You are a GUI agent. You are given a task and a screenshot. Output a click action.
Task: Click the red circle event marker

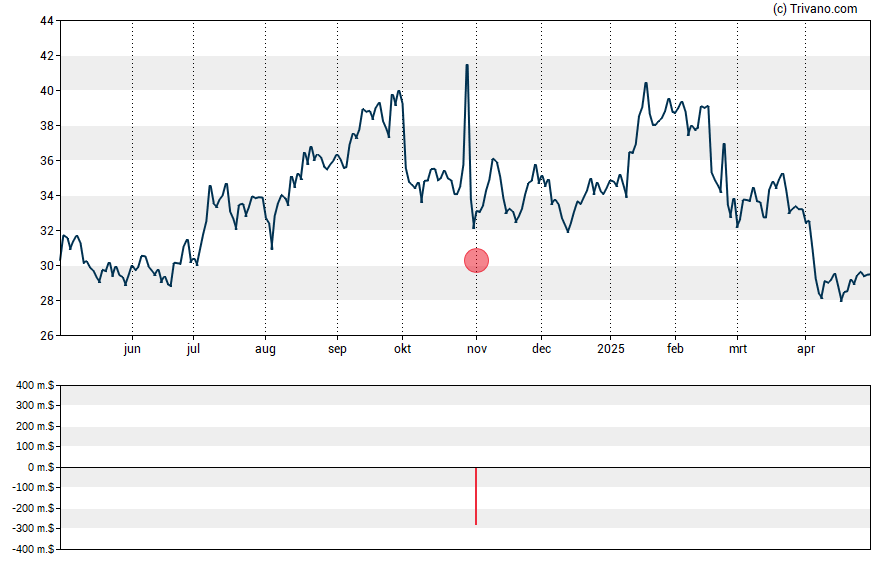tap(476, 260)
